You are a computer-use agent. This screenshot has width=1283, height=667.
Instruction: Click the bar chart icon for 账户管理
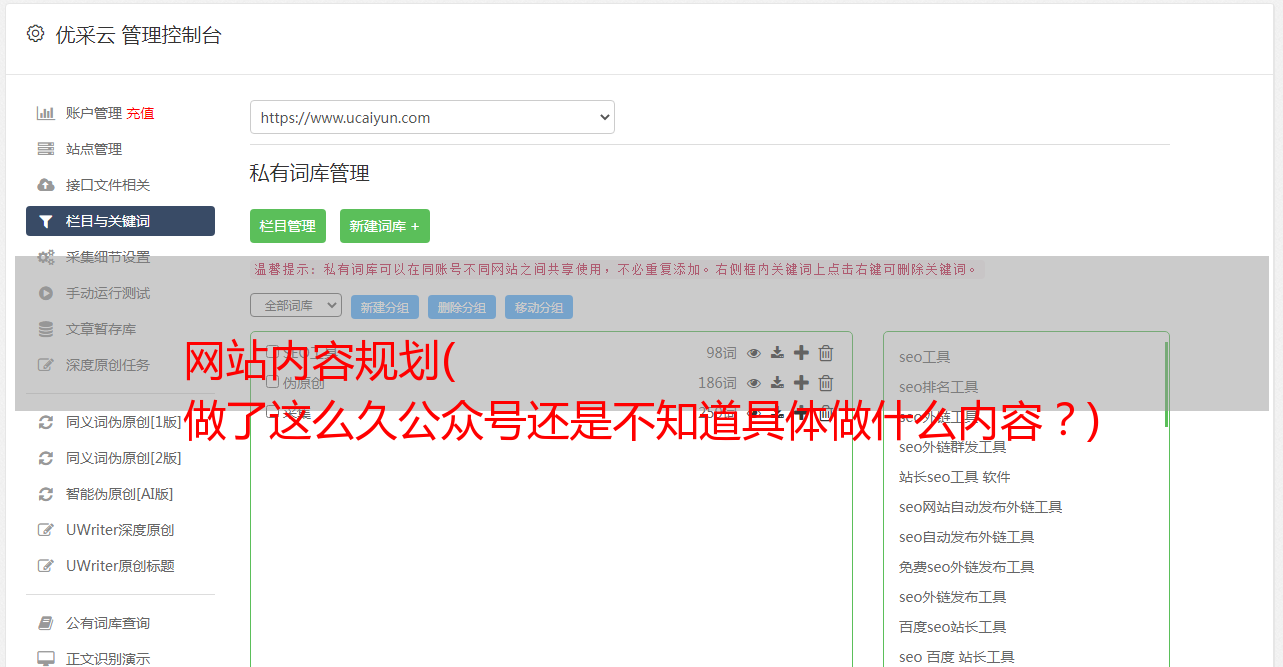(x=46, y=113)
